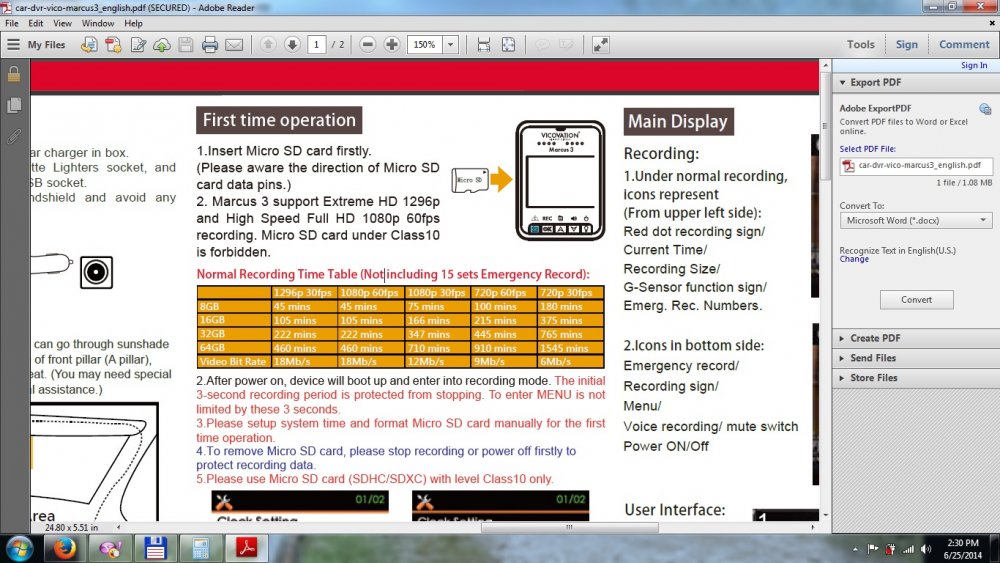The image size is (1000, 563).
Task: Expand the Send Files section
Action: click(873, 358)
